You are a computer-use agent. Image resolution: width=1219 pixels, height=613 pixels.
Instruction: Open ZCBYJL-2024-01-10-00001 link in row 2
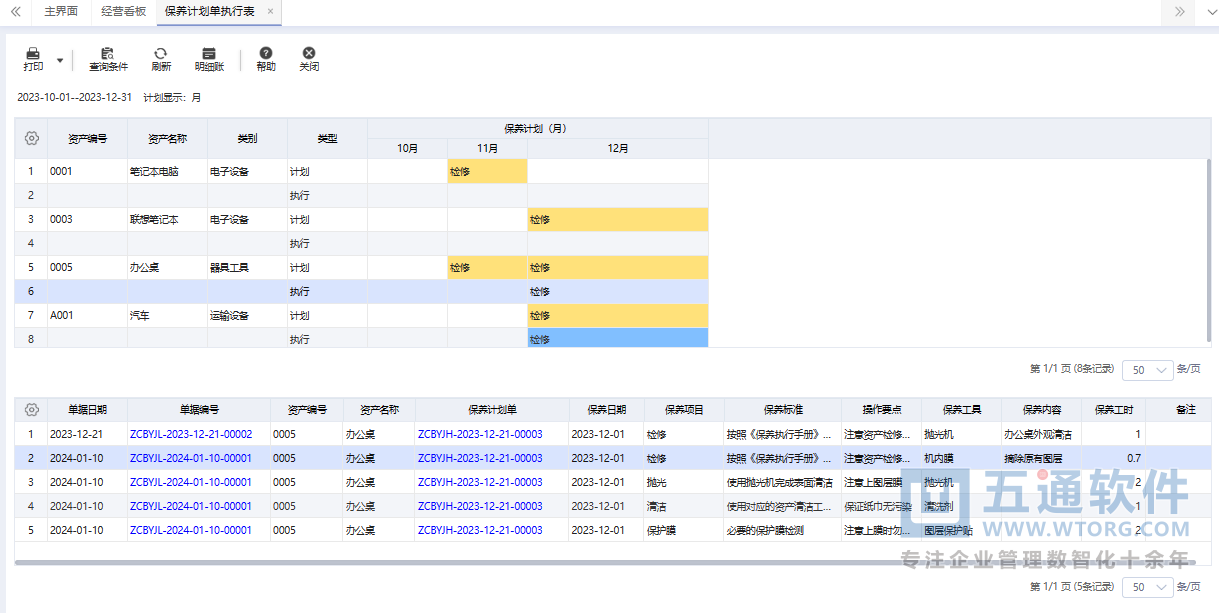[x=191, y=458]
